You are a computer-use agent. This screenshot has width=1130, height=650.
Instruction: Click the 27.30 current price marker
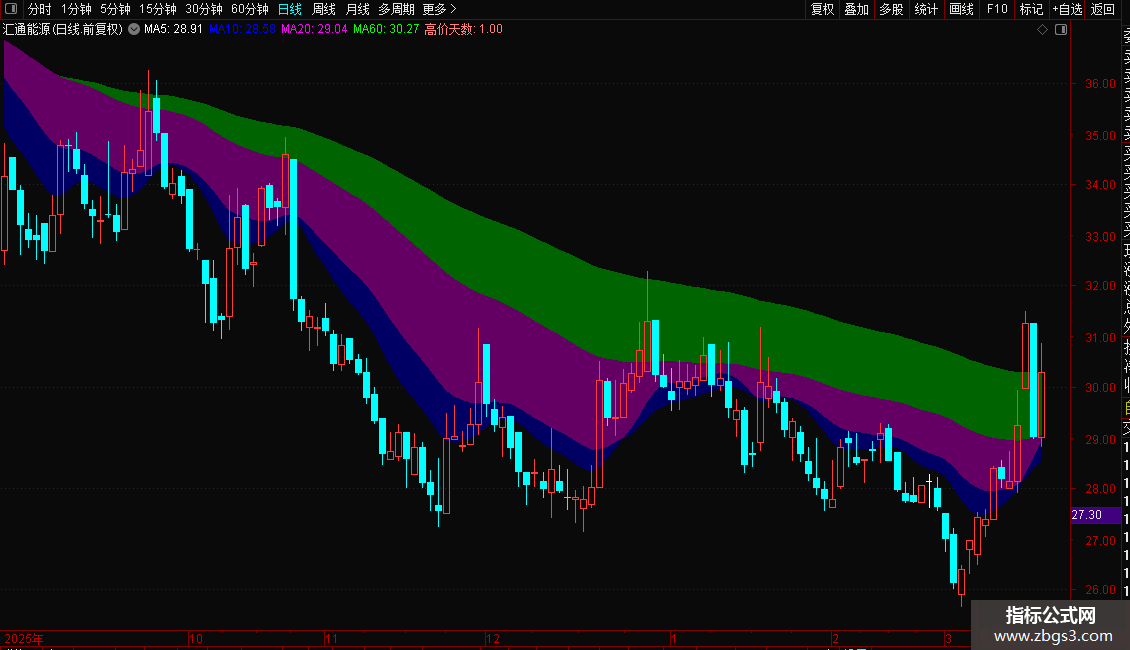(x=1095, y=515)
